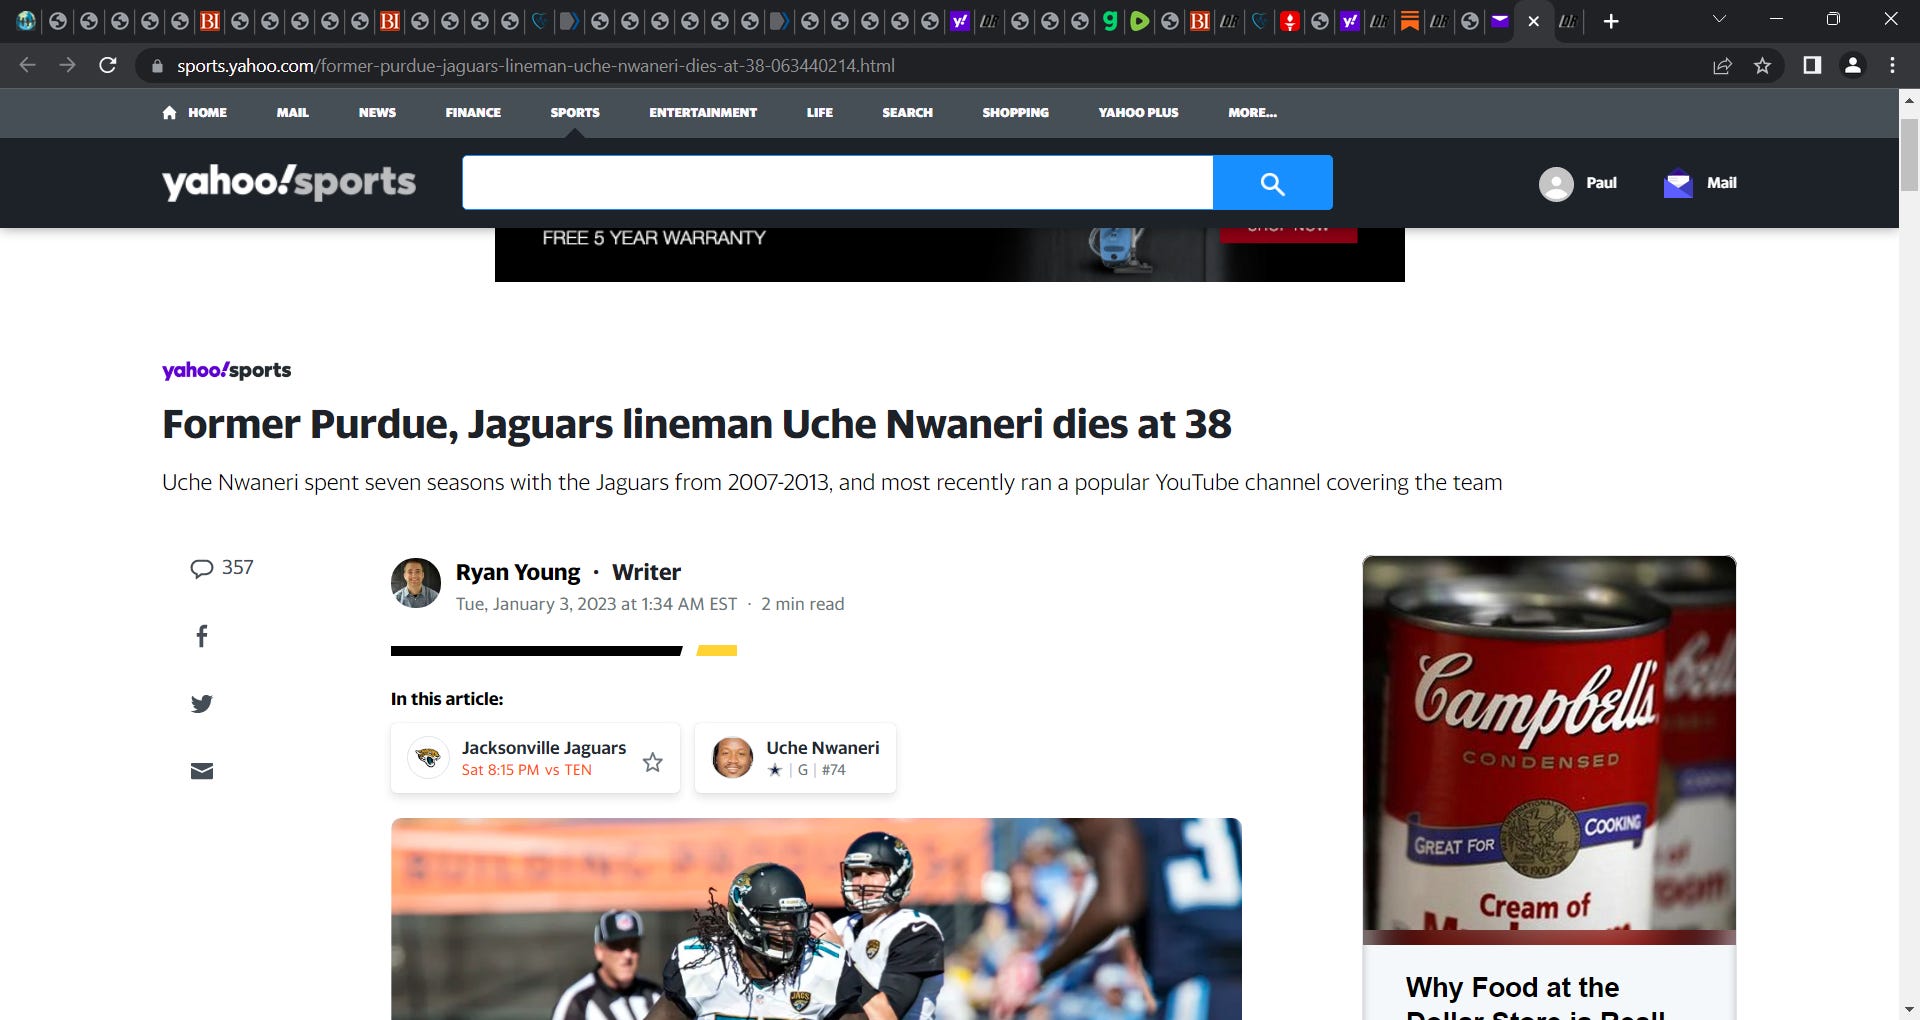
Task: Click Ryan Young author avatar
Action: (416, 583)
